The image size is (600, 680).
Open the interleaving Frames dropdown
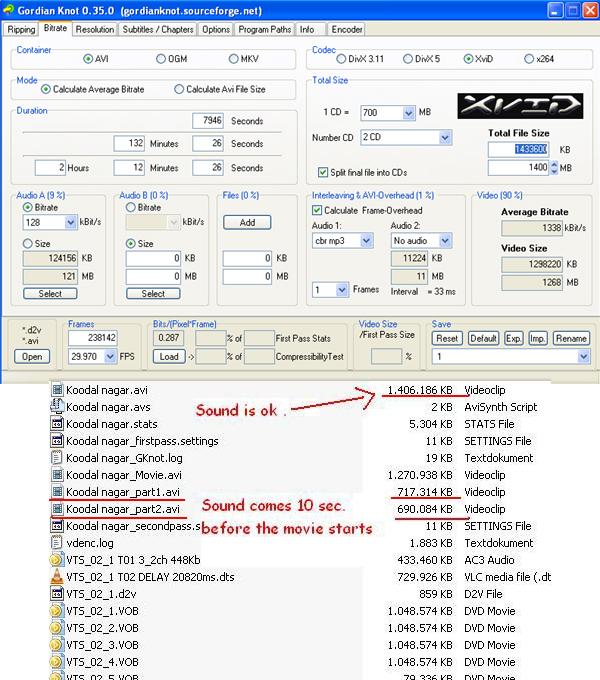(x=342, y=289)
